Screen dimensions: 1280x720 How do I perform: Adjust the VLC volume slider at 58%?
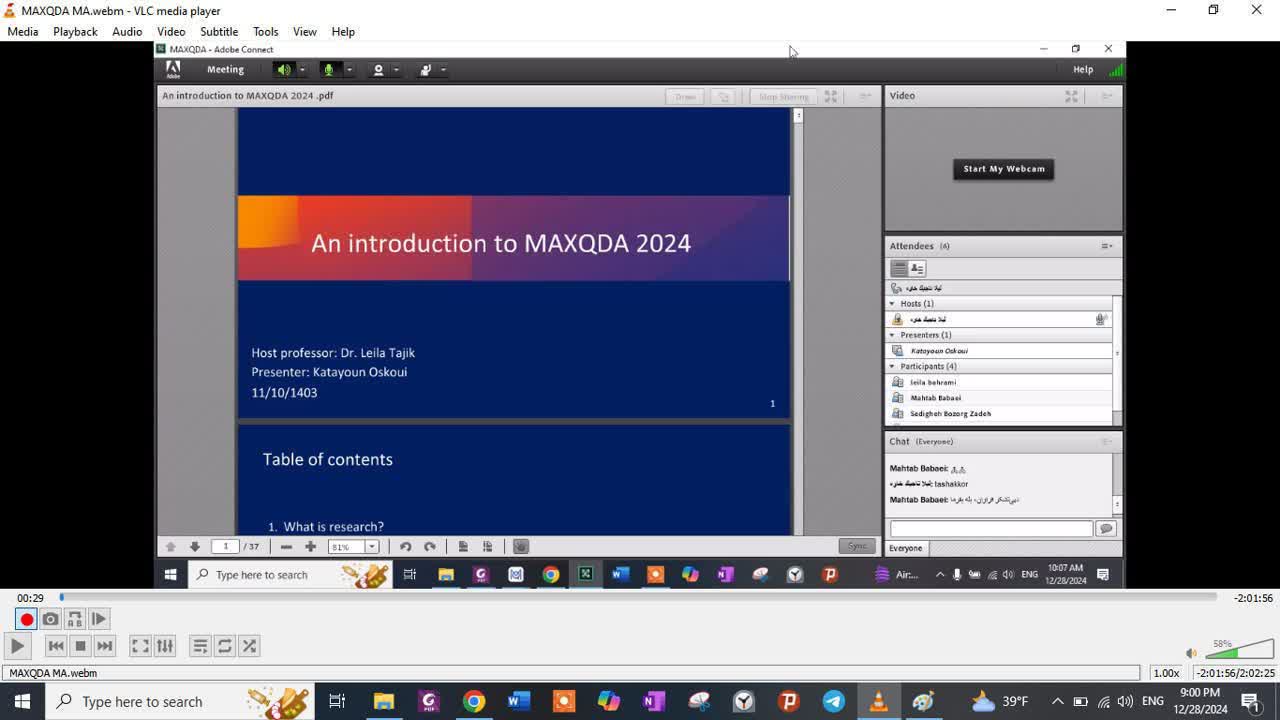[x=1239, y=649]
